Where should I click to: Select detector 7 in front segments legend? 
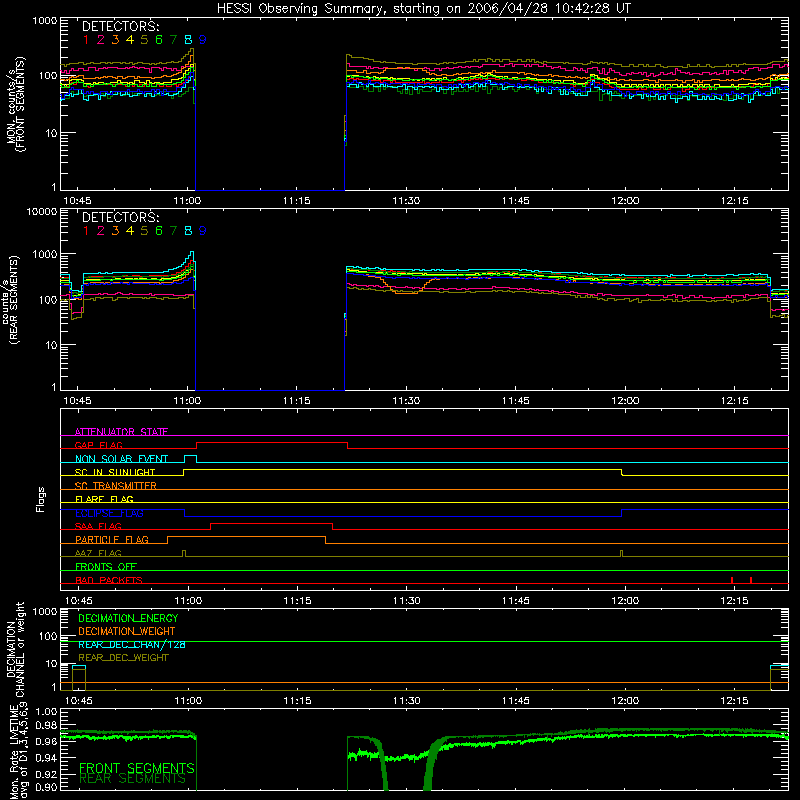[x=173, y=40]
